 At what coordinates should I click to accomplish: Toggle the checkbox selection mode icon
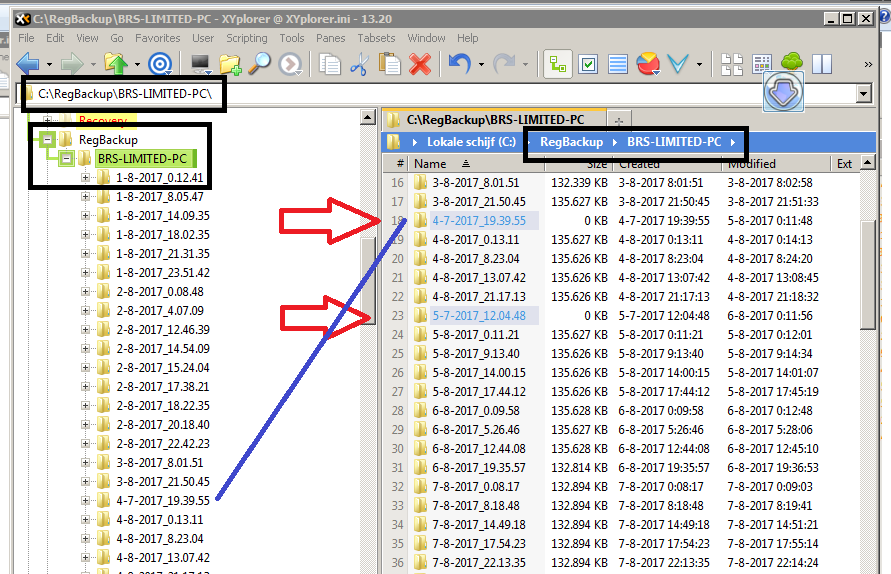pos(588,64)
